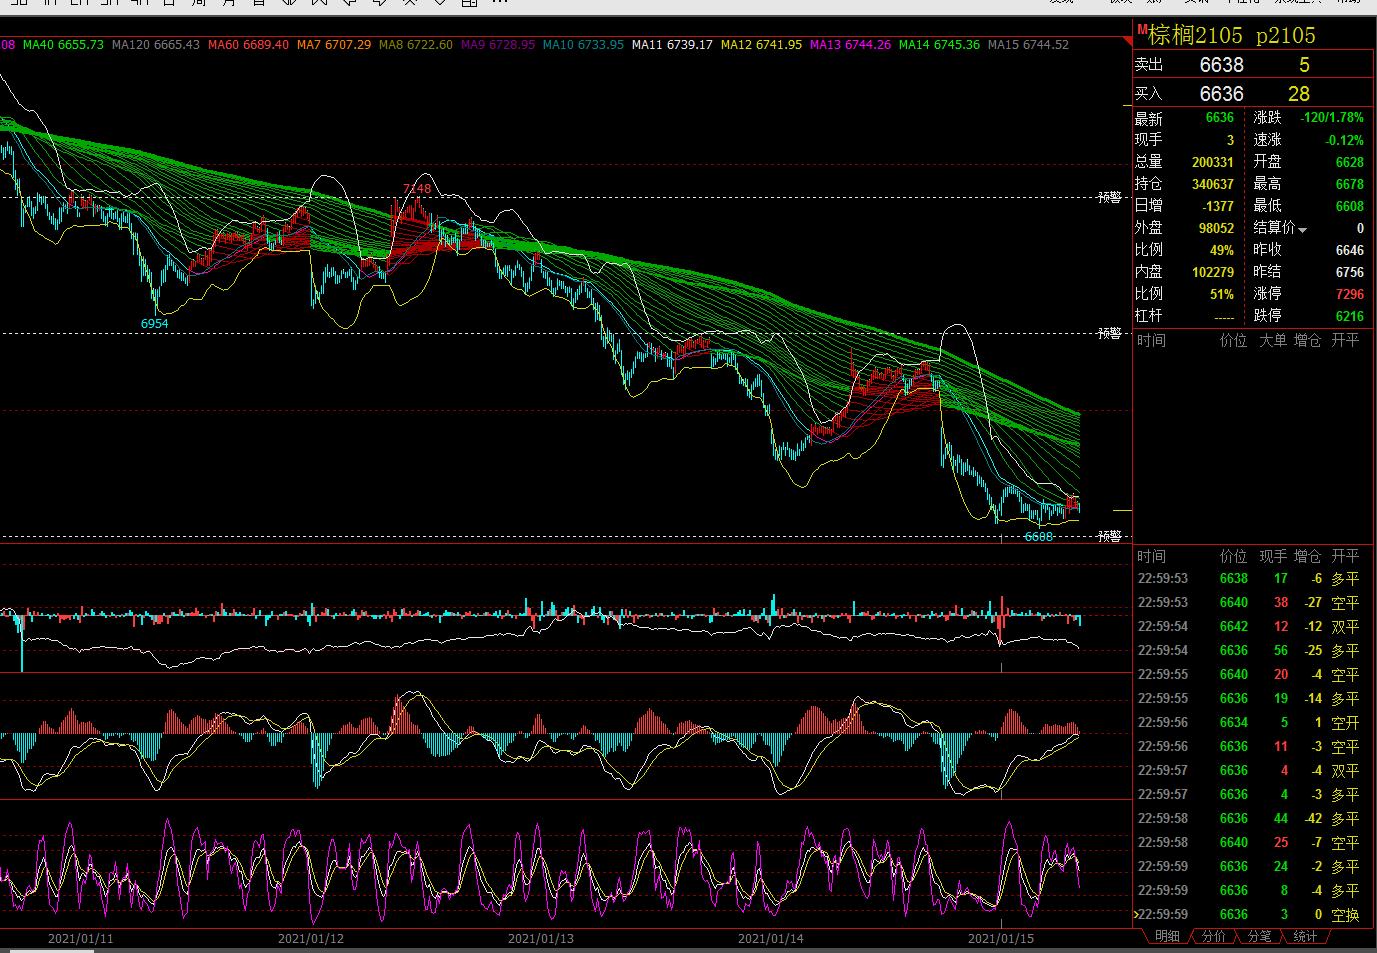The width and height of the screenshot is (1377, 953).
Task: Switch to the 分价 tab
Action: [1213, 937]
